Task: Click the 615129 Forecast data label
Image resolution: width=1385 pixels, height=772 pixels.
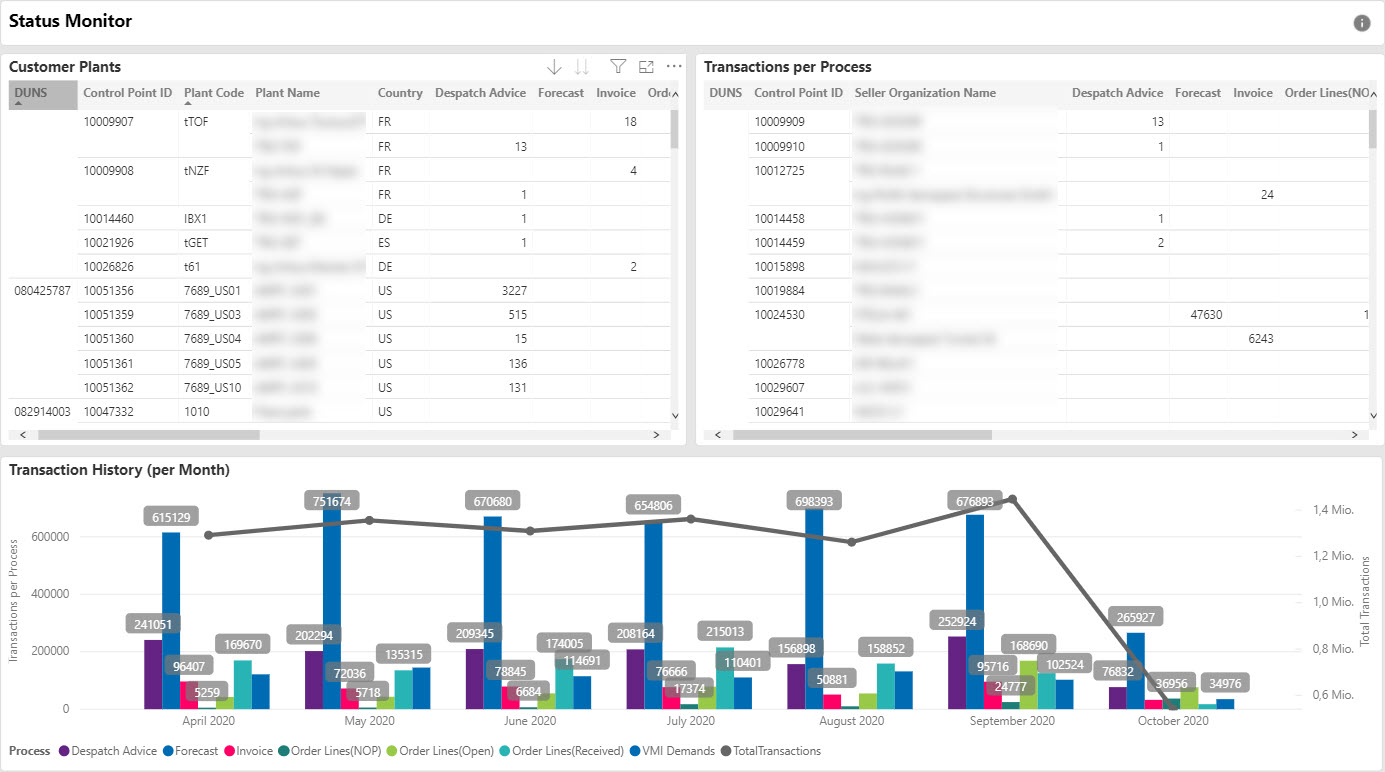Action: (x=171, y=517)
